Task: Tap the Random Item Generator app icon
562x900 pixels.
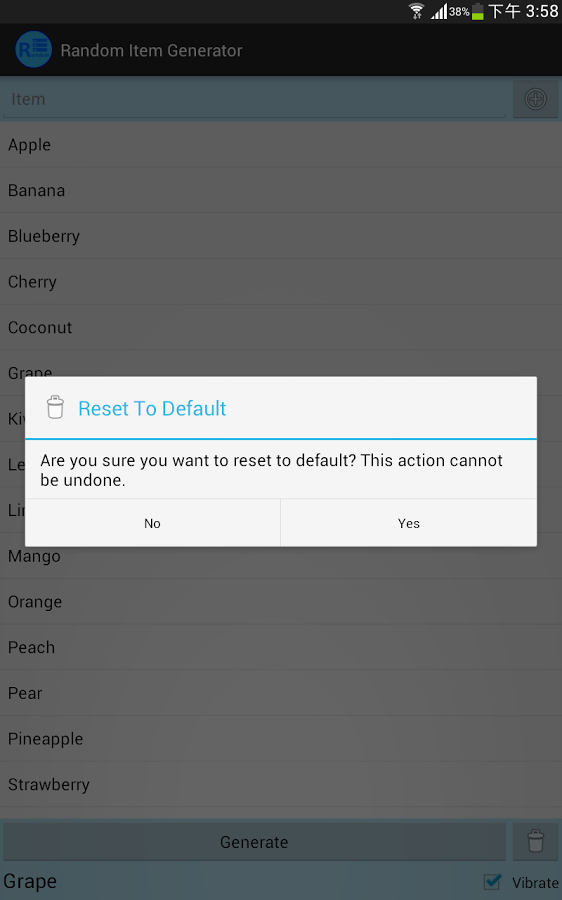Action: click(x=34, y=50)
